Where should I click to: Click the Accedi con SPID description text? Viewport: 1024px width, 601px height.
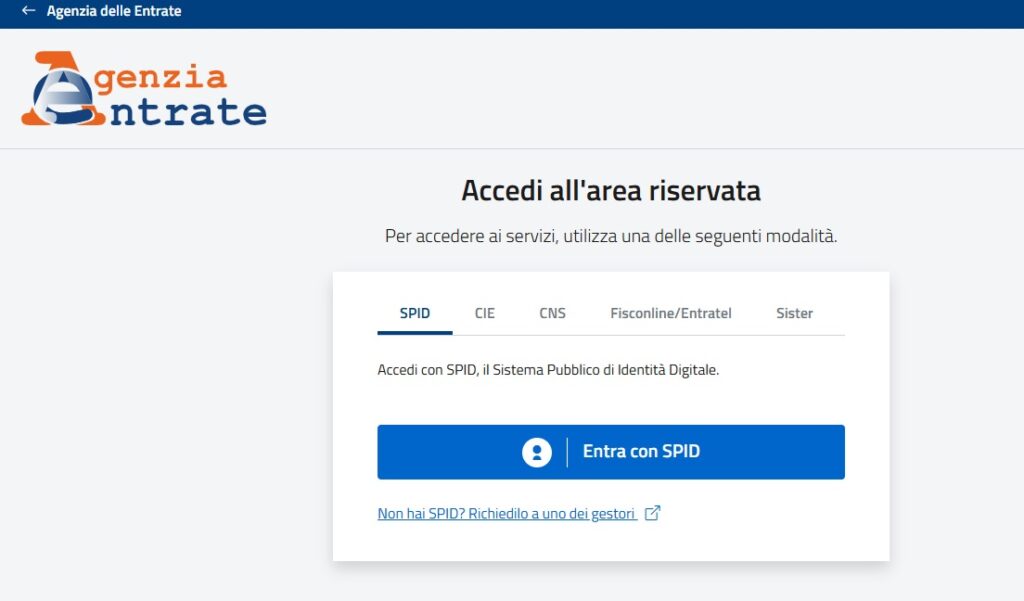click(x=548, y=370)
